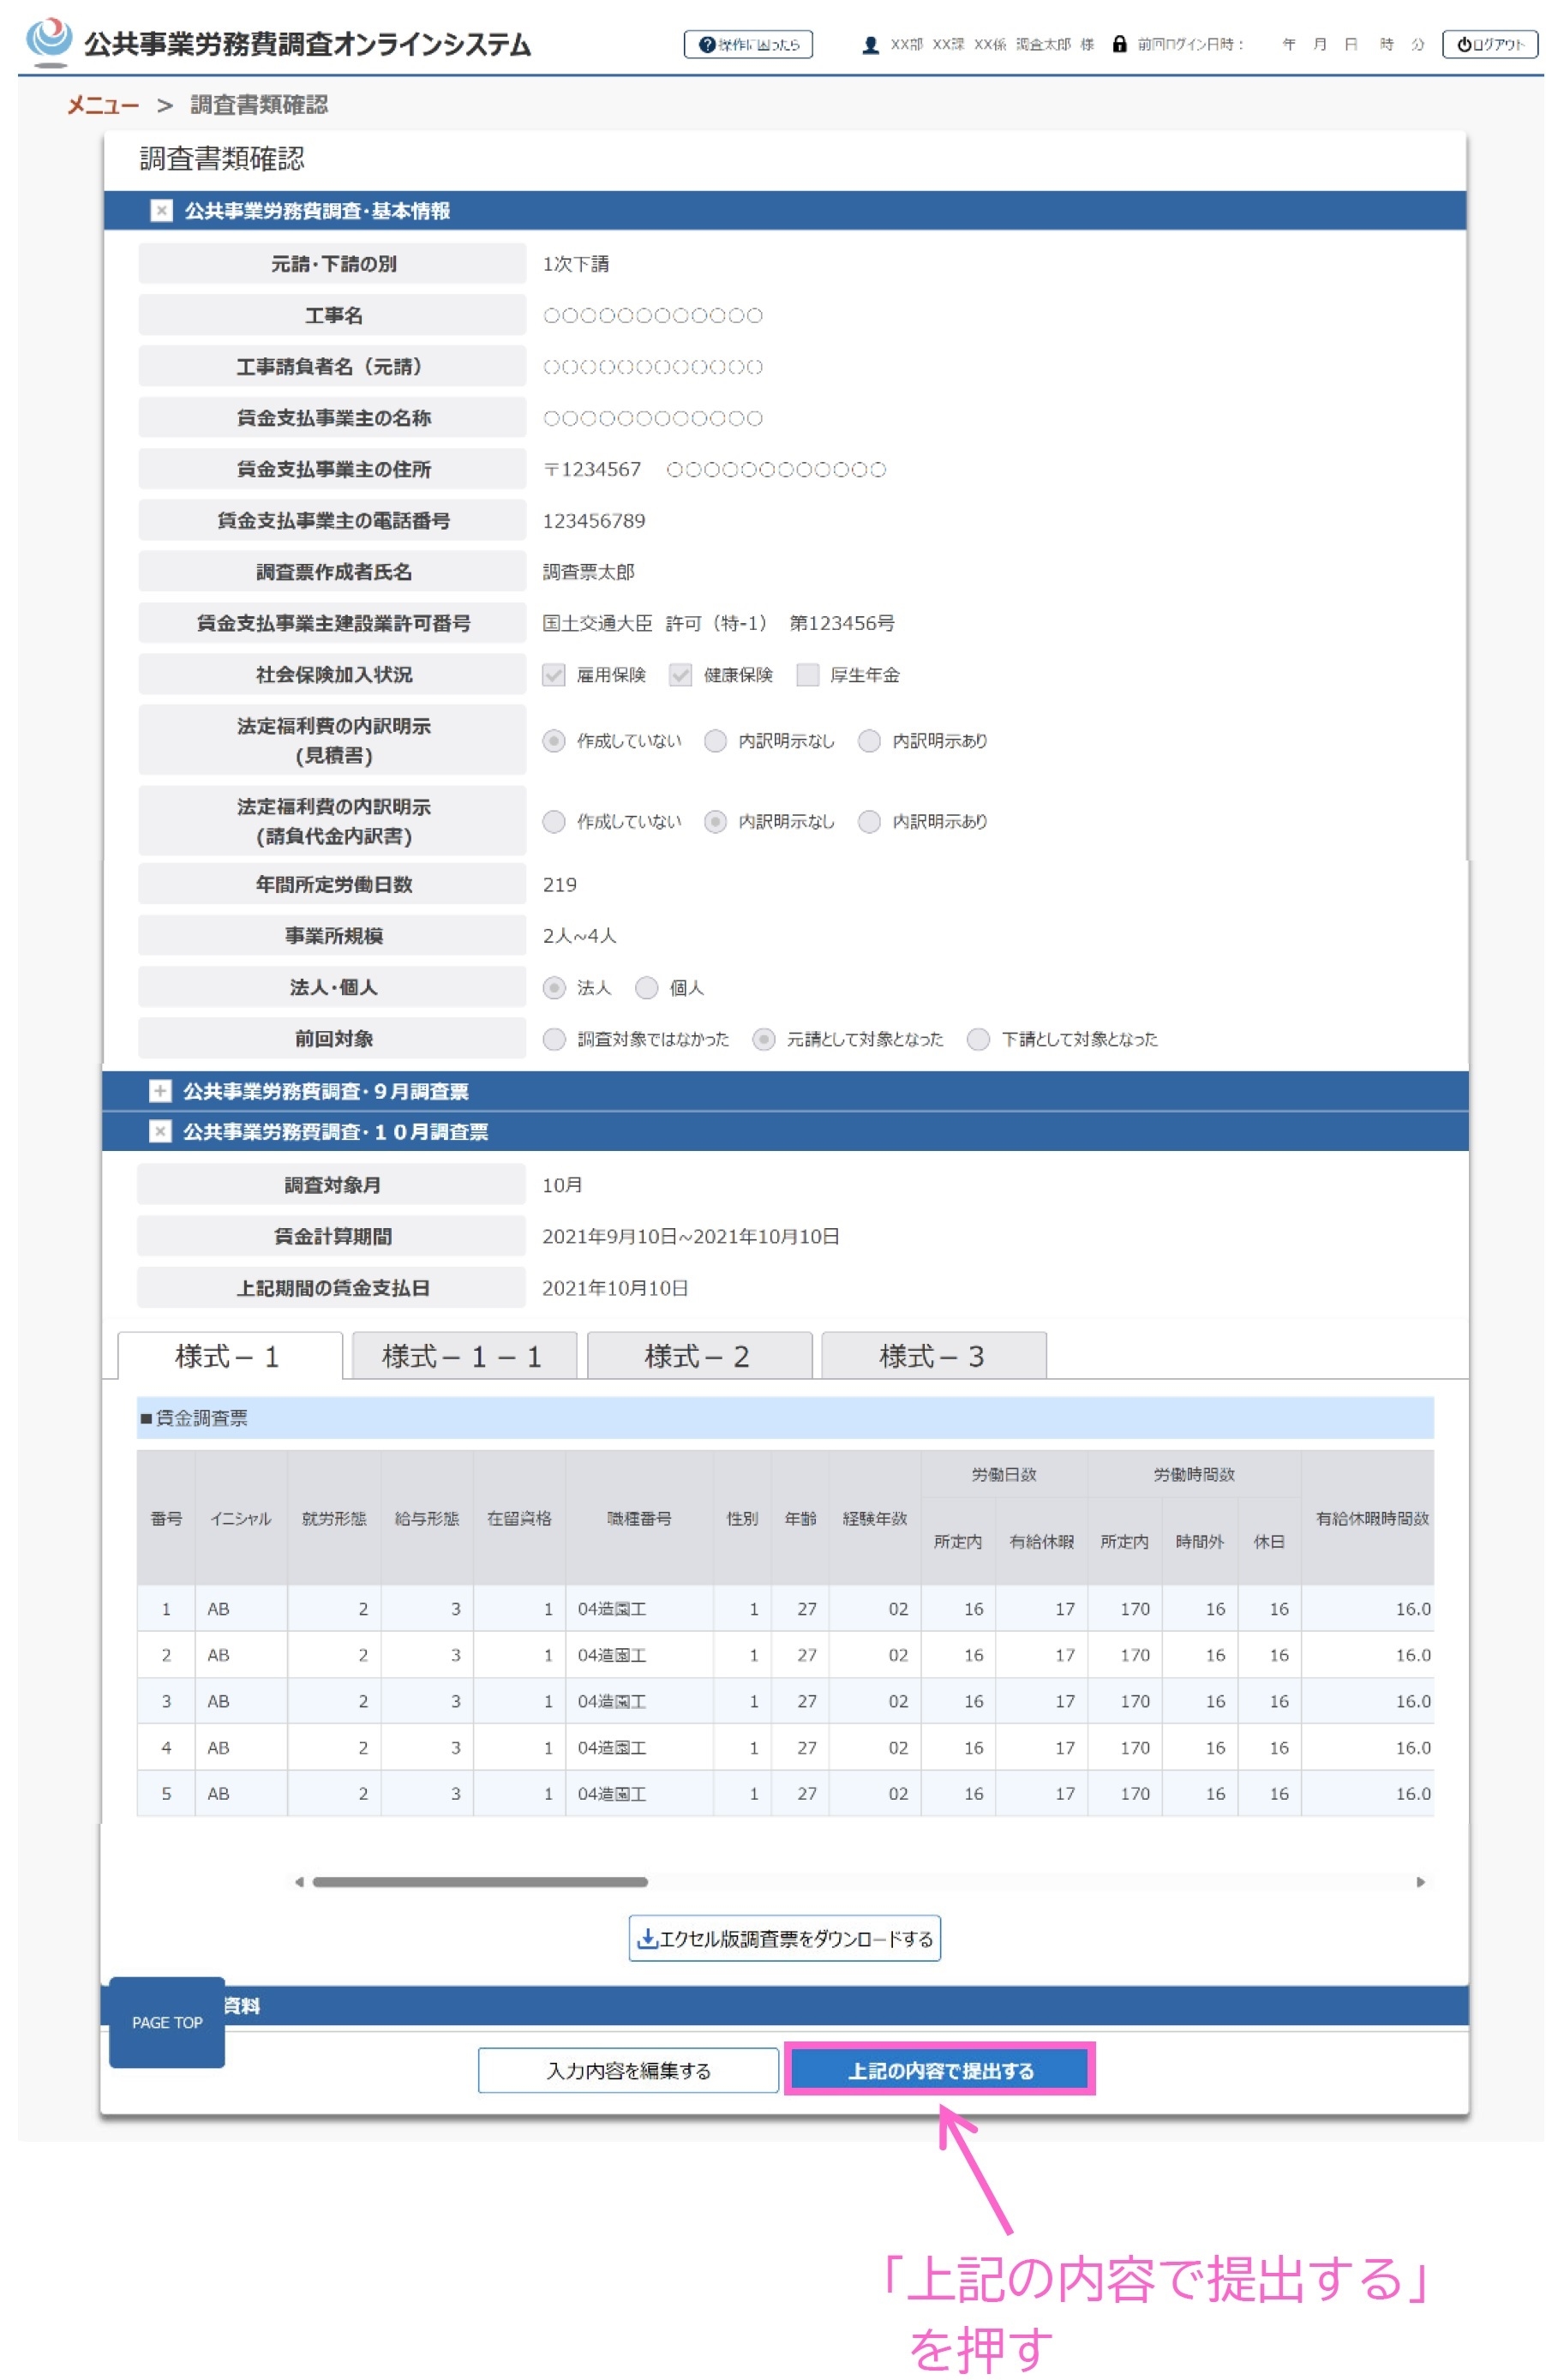Select 内訳明示なし for 請負代金内訳書
Screen dimensions: 1546x2380
[715, 821]
